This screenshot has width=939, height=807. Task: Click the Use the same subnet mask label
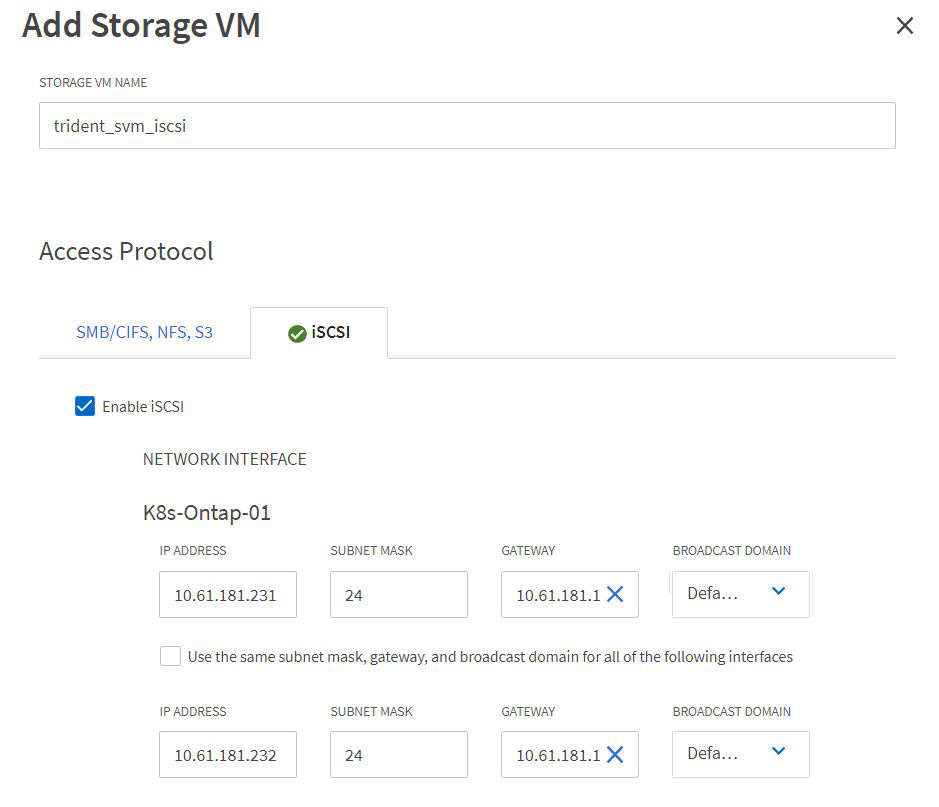[490, 657]
